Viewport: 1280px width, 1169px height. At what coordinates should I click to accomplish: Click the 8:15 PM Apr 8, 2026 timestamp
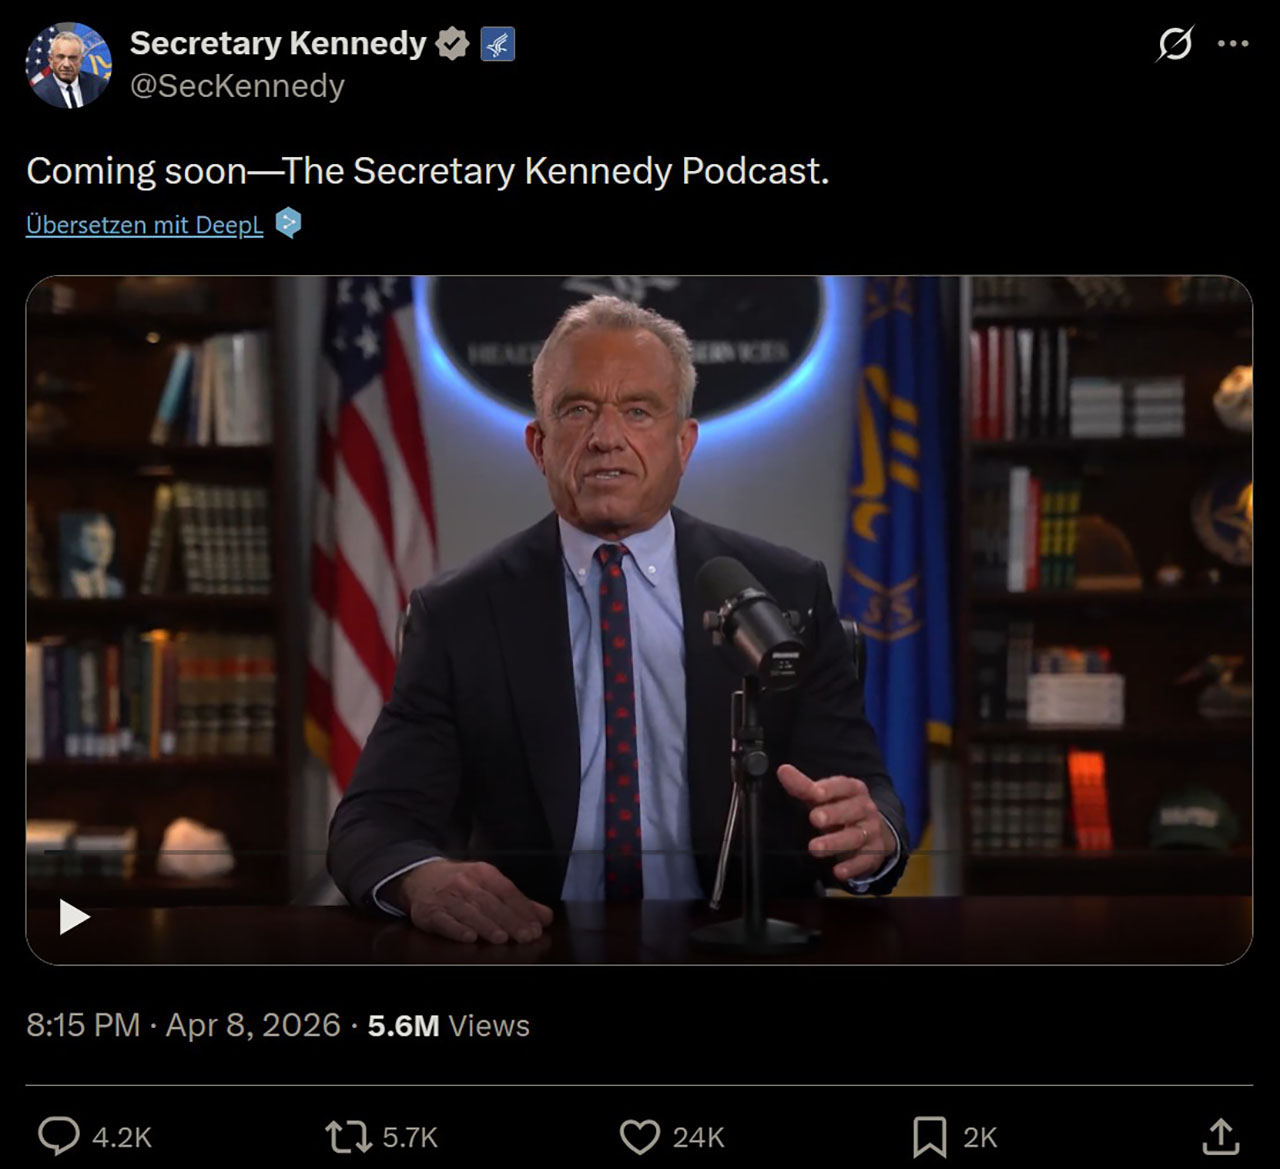[x=184, y=1026]
